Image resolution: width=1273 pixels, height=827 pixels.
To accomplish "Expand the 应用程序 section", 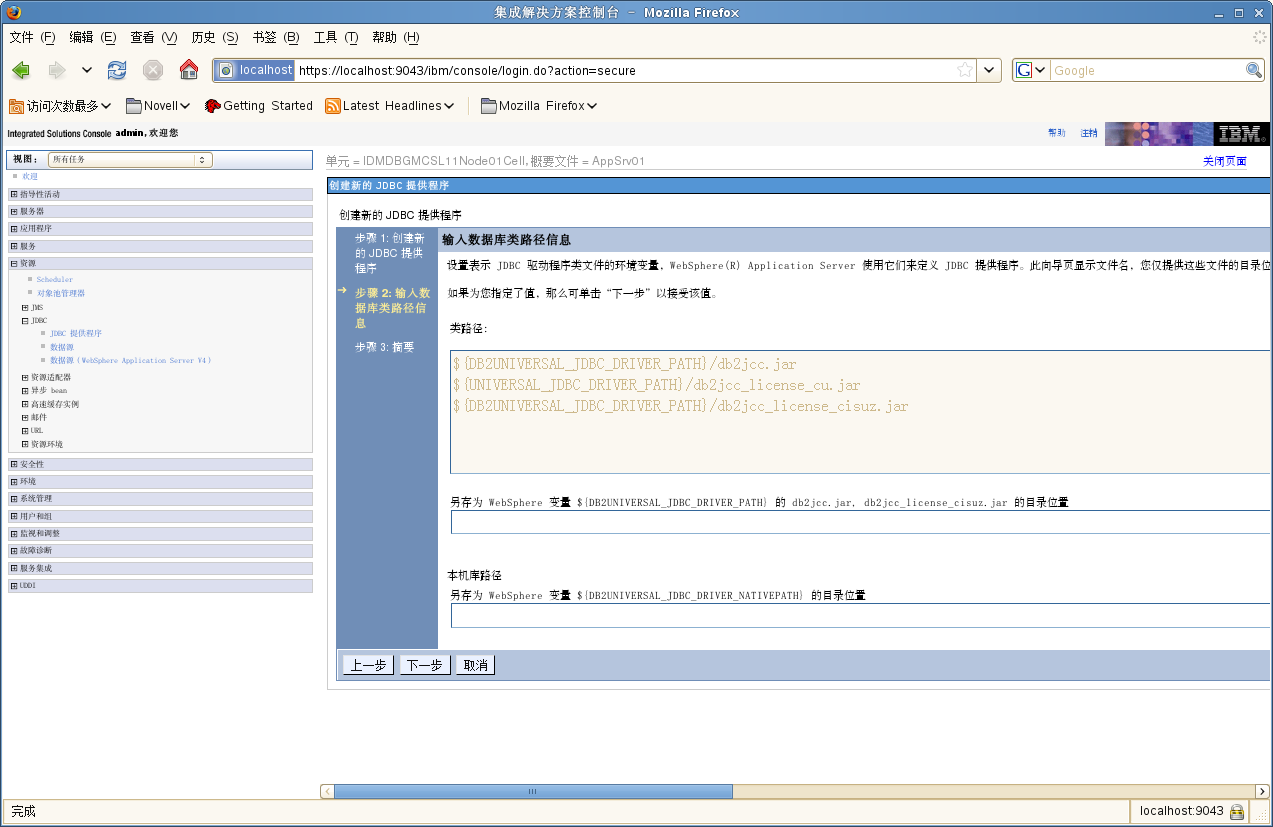I will click(14, 228).
